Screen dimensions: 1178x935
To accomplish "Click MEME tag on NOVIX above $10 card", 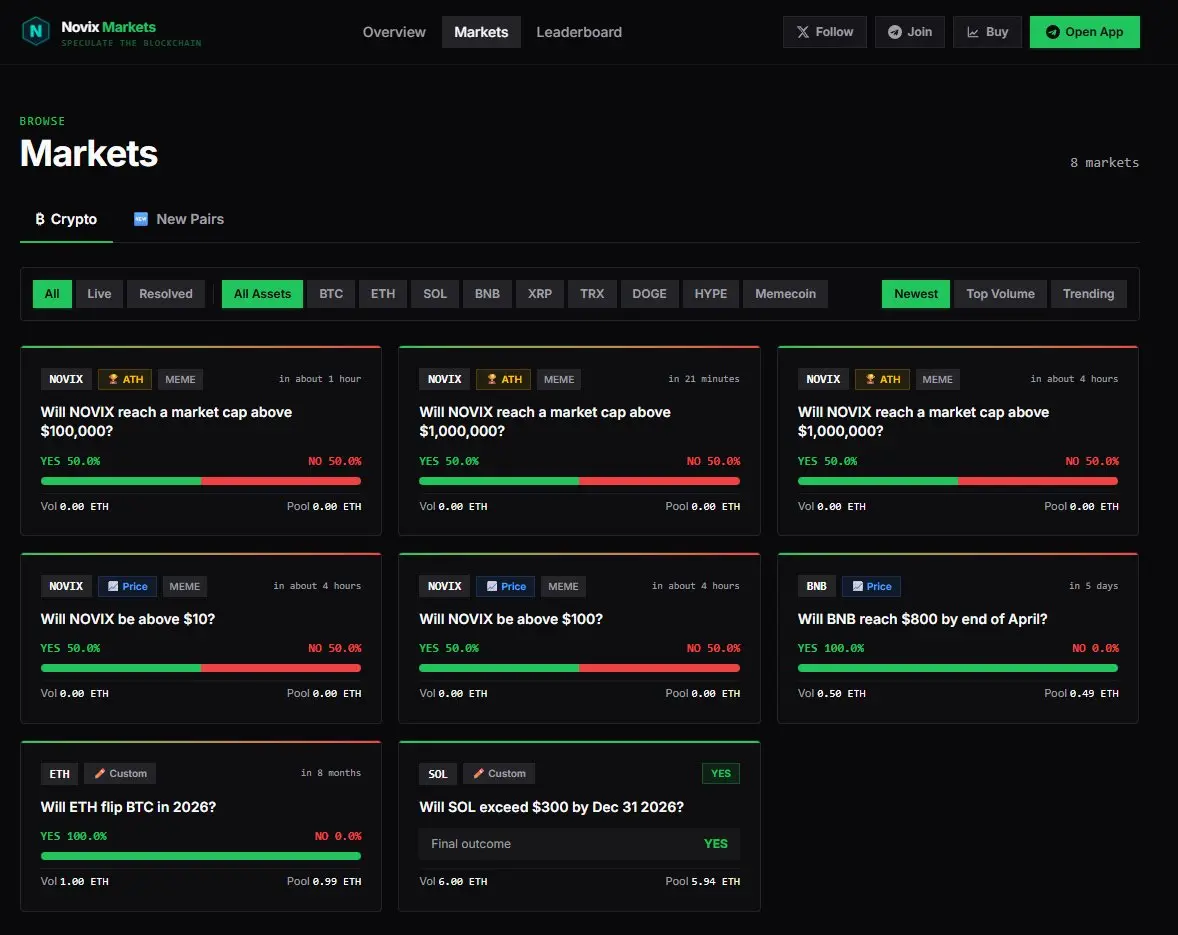I will [184, 586].
